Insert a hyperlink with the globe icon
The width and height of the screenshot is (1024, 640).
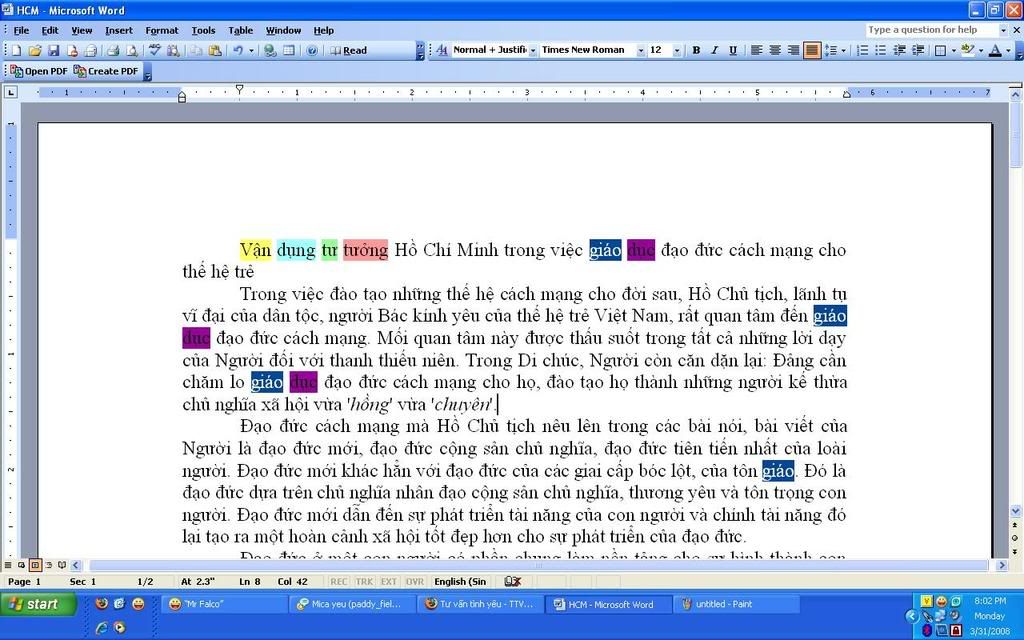[270, 50]
